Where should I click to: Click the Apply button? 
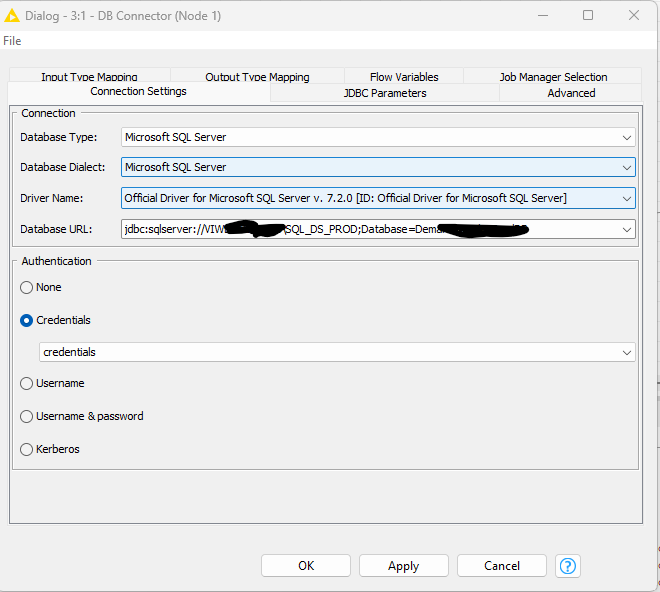coord(404,565)
